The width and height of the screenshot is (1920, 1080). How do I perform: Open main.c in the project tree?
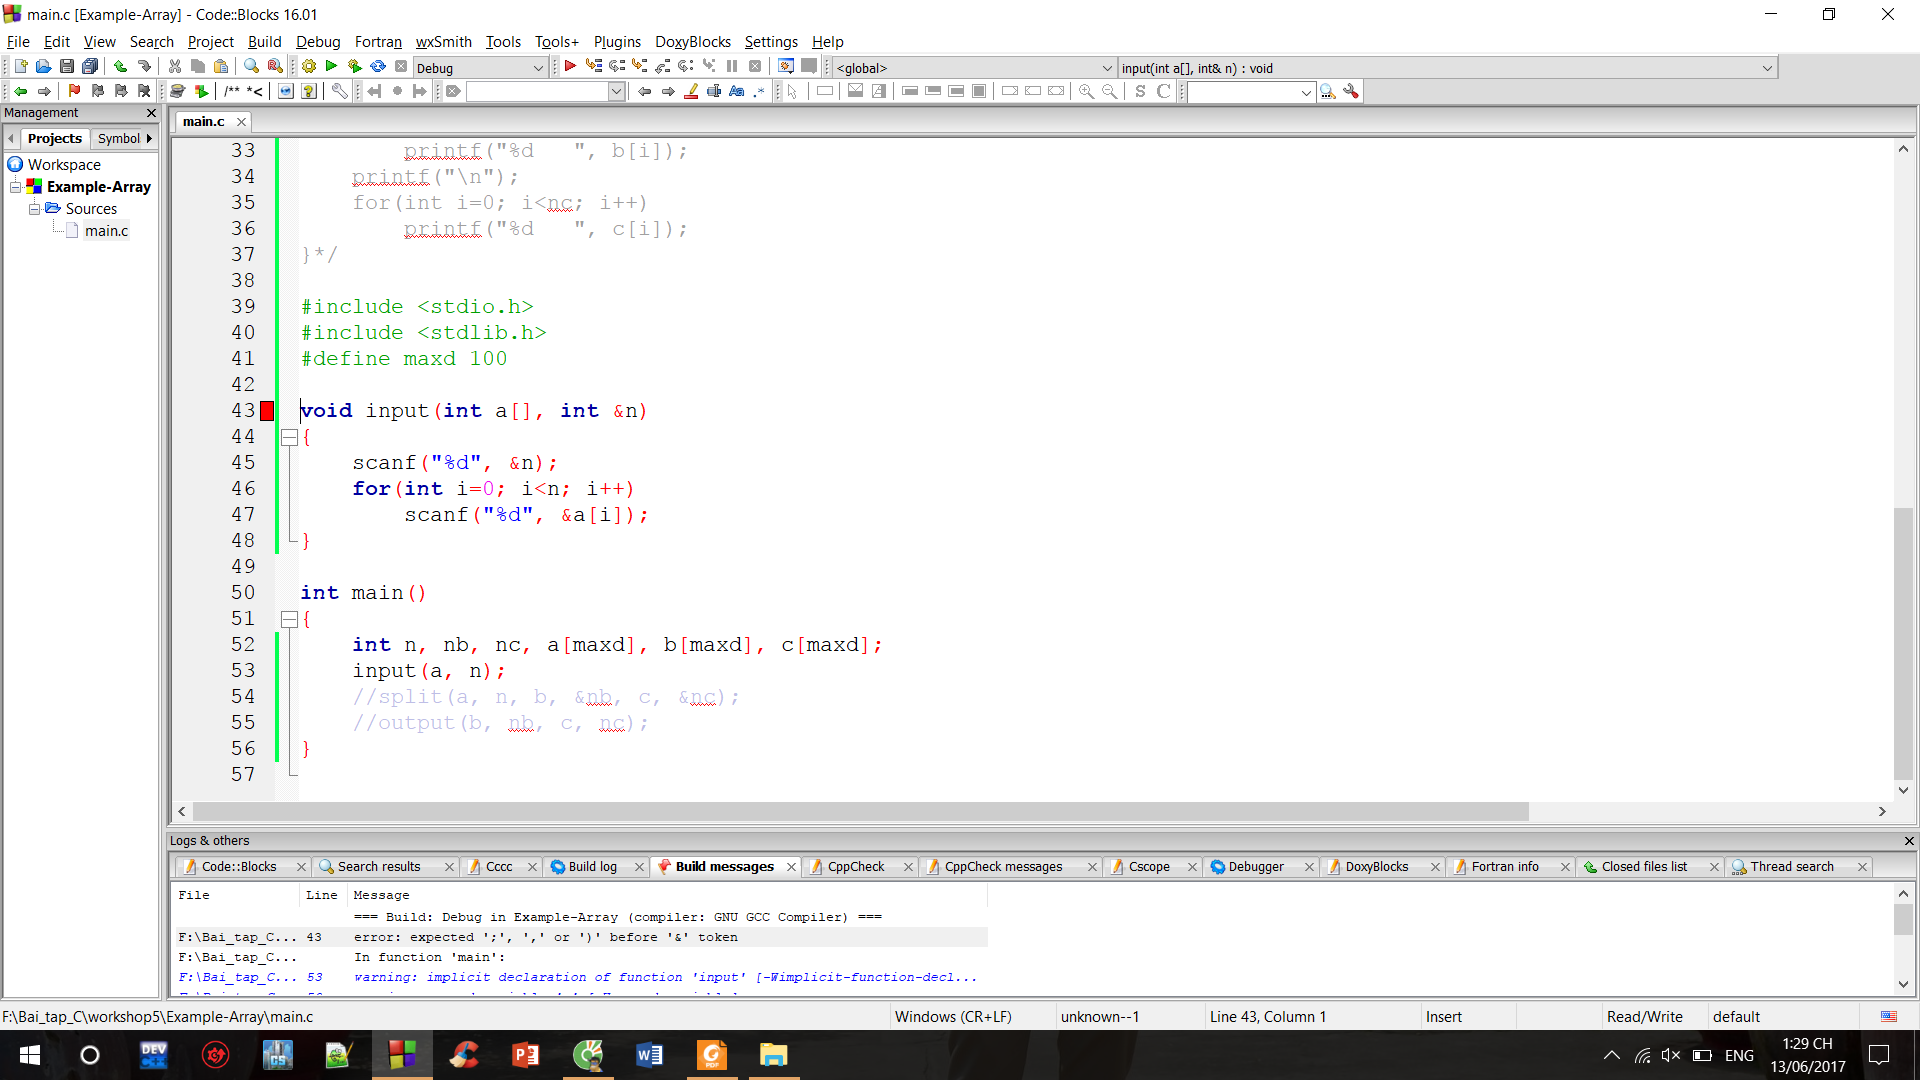[x=106, y=231]
